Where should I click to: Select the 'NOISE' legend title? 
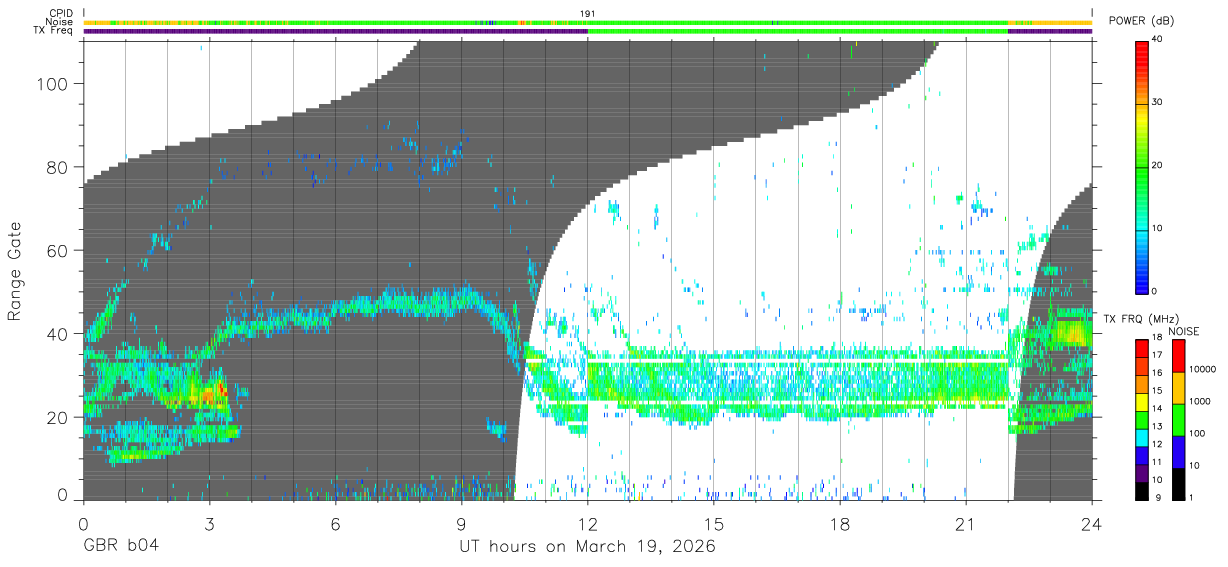(1184, 331)
